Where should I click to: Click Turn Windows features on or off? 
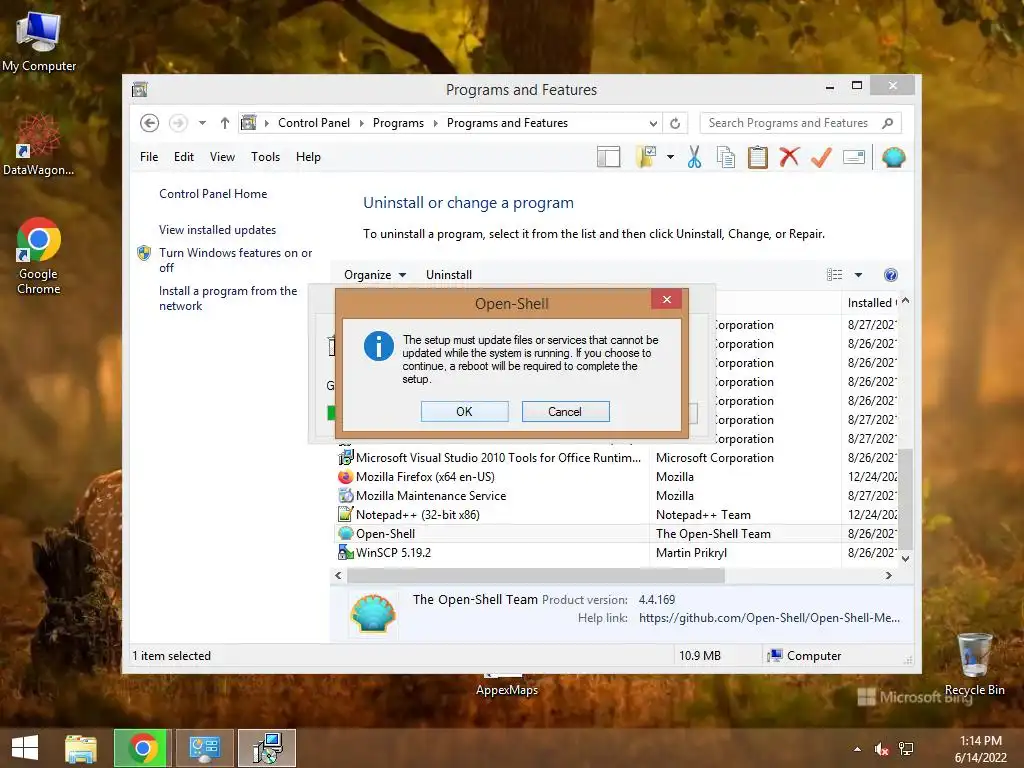236,260
